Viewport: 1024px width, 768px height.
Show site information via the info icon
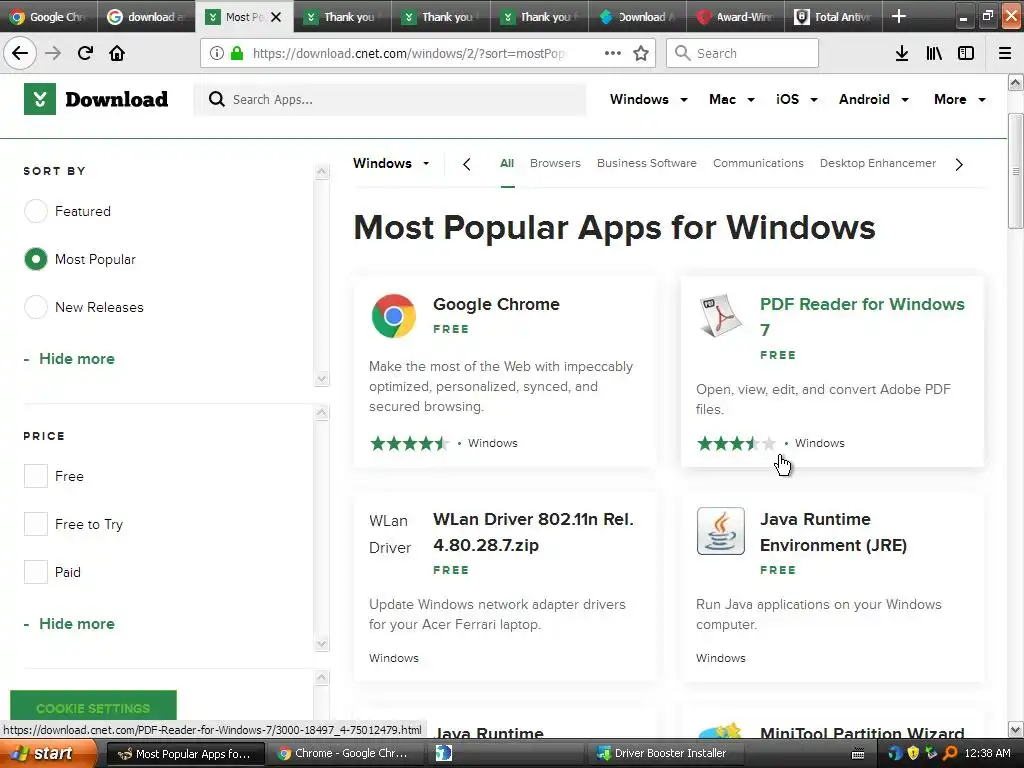pos(217,53)
